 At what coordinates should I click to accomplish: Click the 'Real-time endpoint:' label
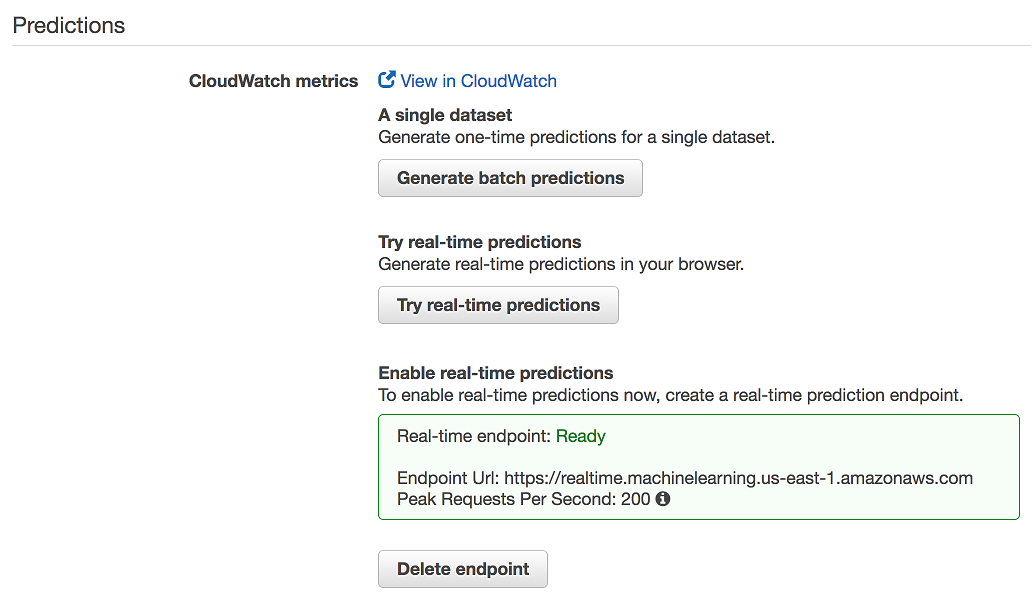pyautogui.click(x=474, y=436)
